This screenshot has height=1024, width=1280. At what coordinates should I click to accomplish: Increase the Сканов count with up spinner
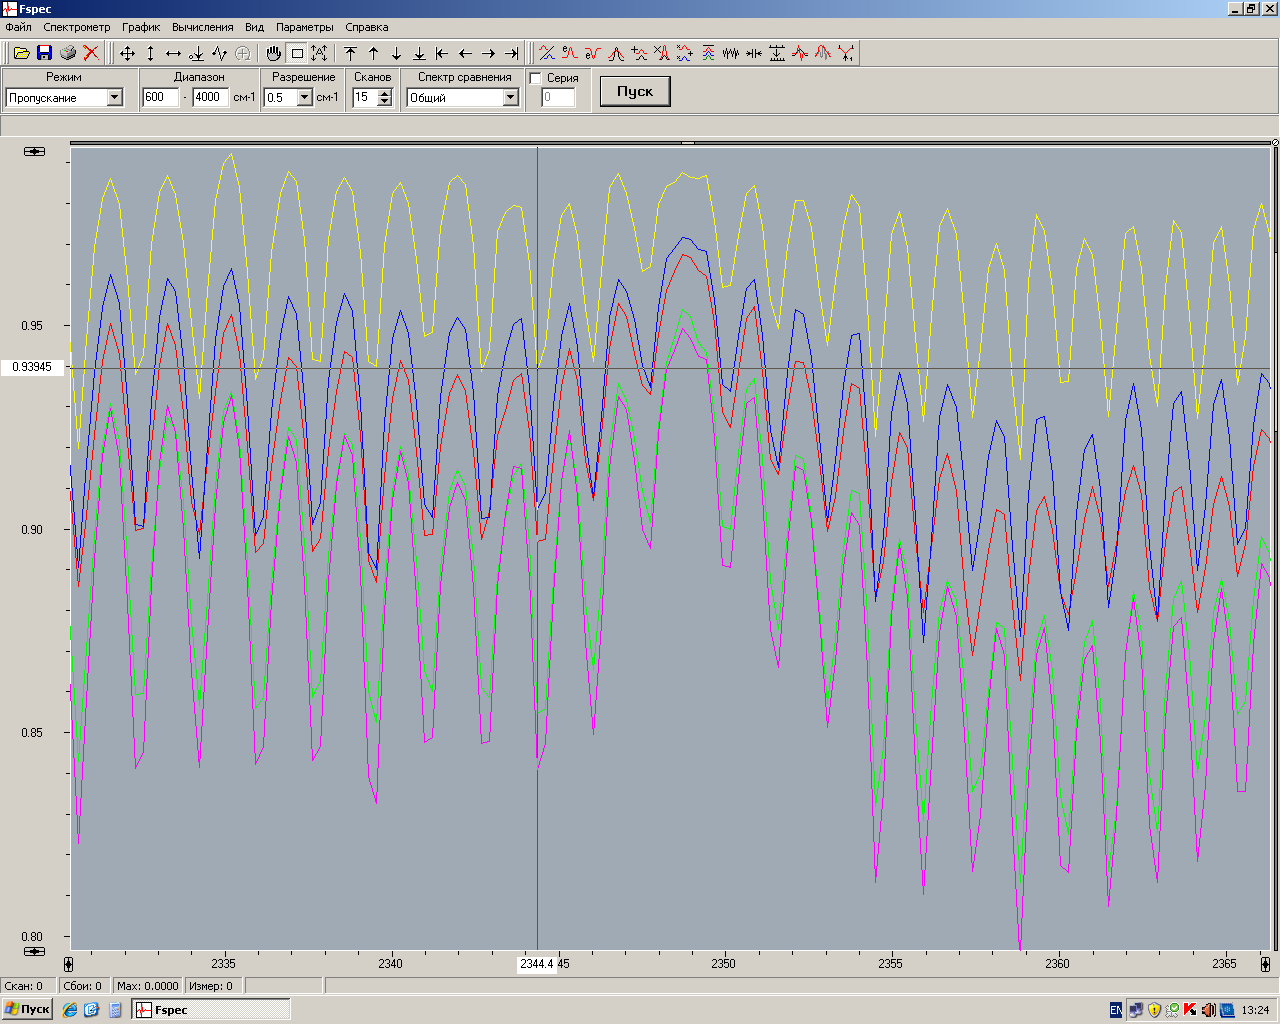pyautogui.click(x=385, y=93)
